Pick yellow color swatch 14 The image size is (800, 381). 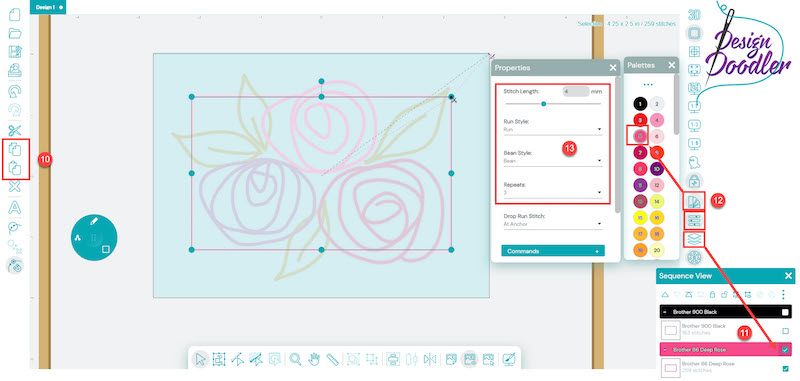(x=657, y=201)
